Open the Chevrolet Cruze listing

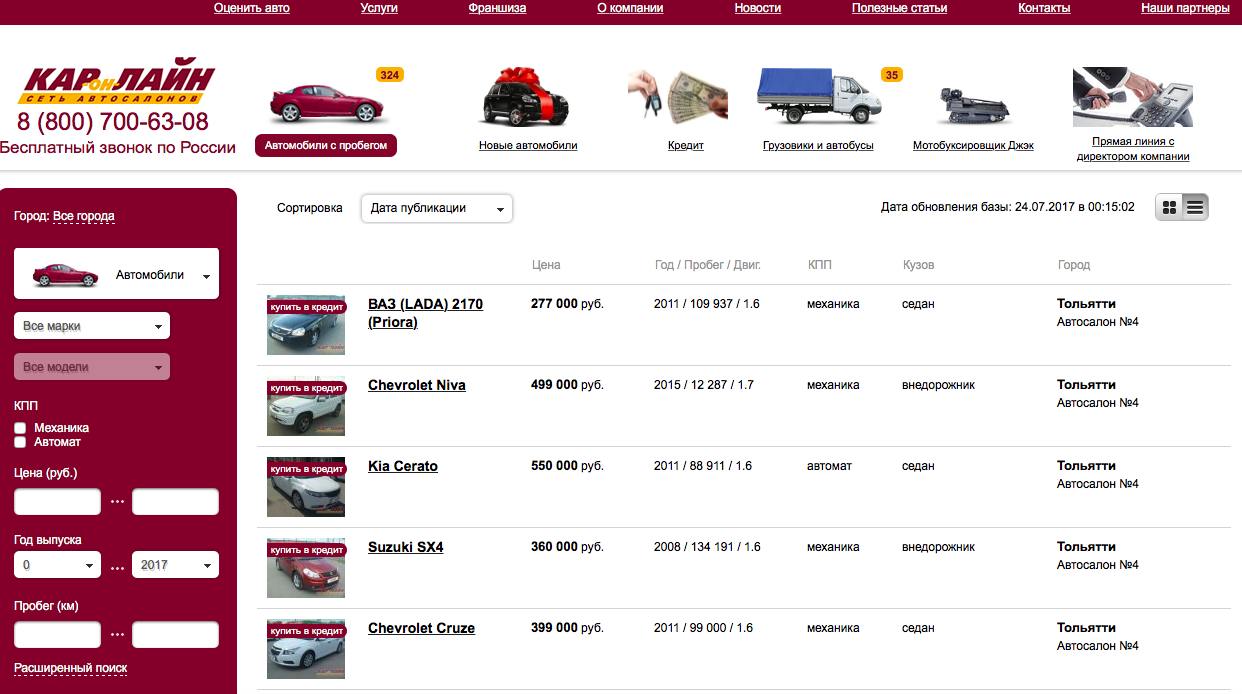tap(421, 628)
